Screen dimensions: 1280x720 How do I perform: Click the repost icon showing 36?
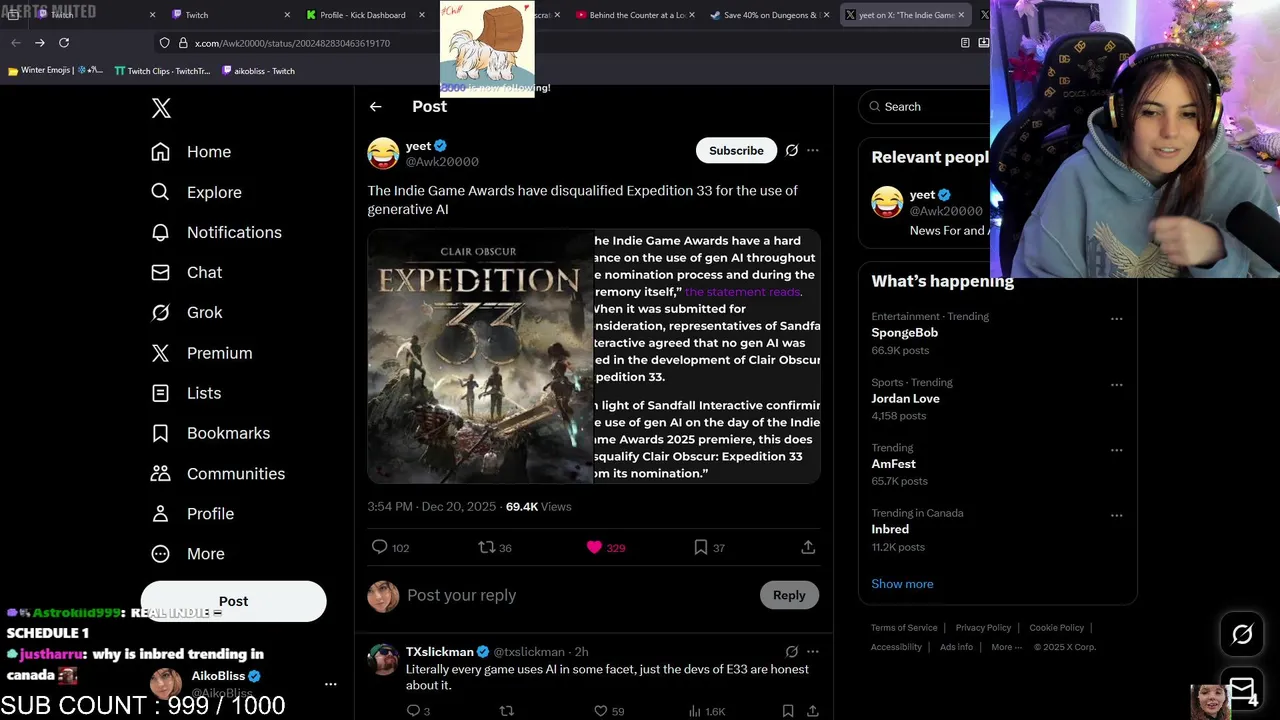click(x=487, y=547)
